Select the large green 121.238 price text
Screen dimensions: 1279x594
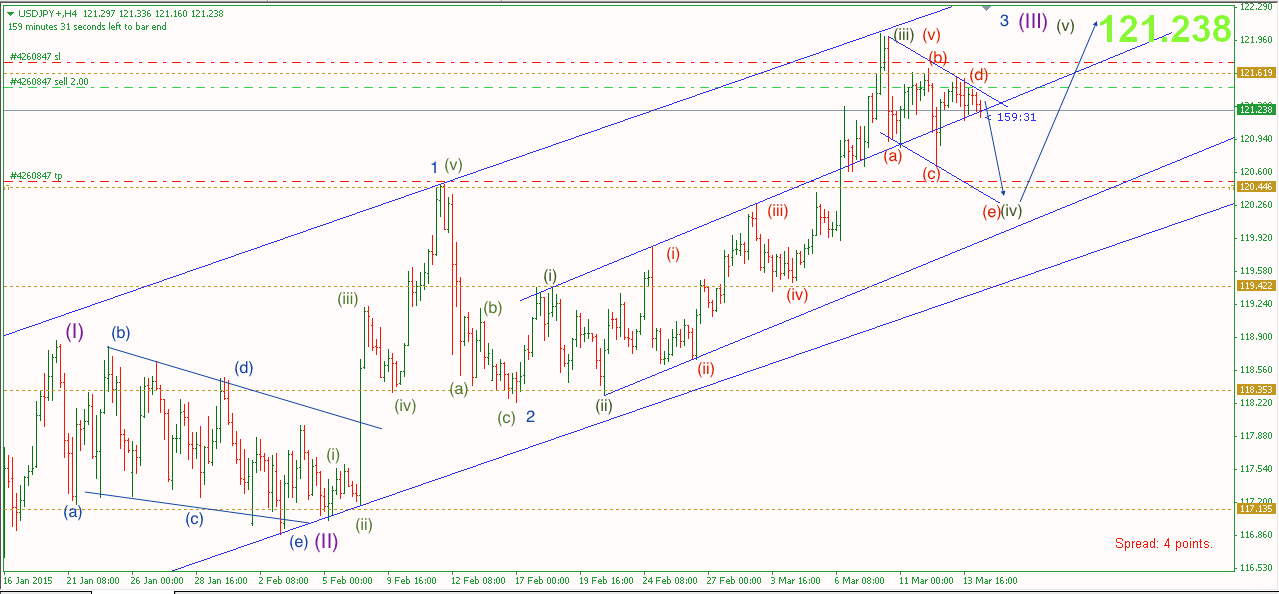pos(1166,29)
